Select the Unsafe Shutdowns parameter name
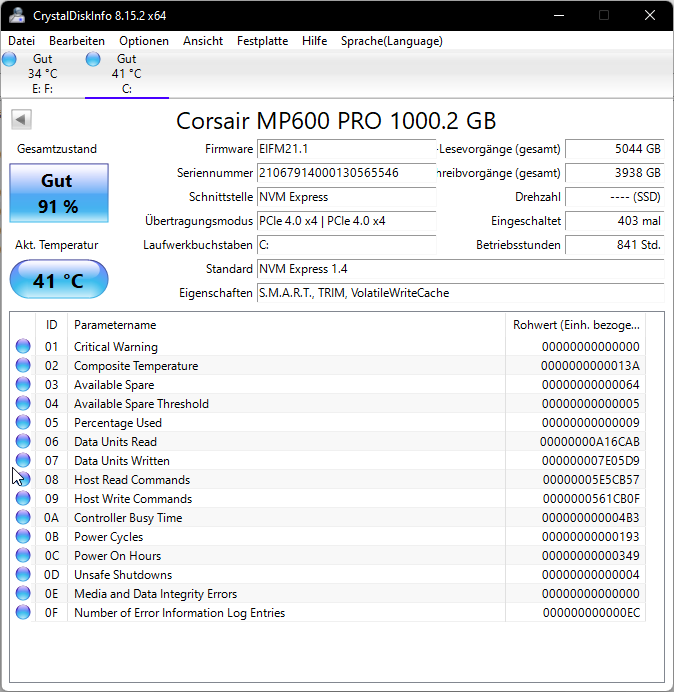The height and width of the screenshot is (692, 674). 123,575
